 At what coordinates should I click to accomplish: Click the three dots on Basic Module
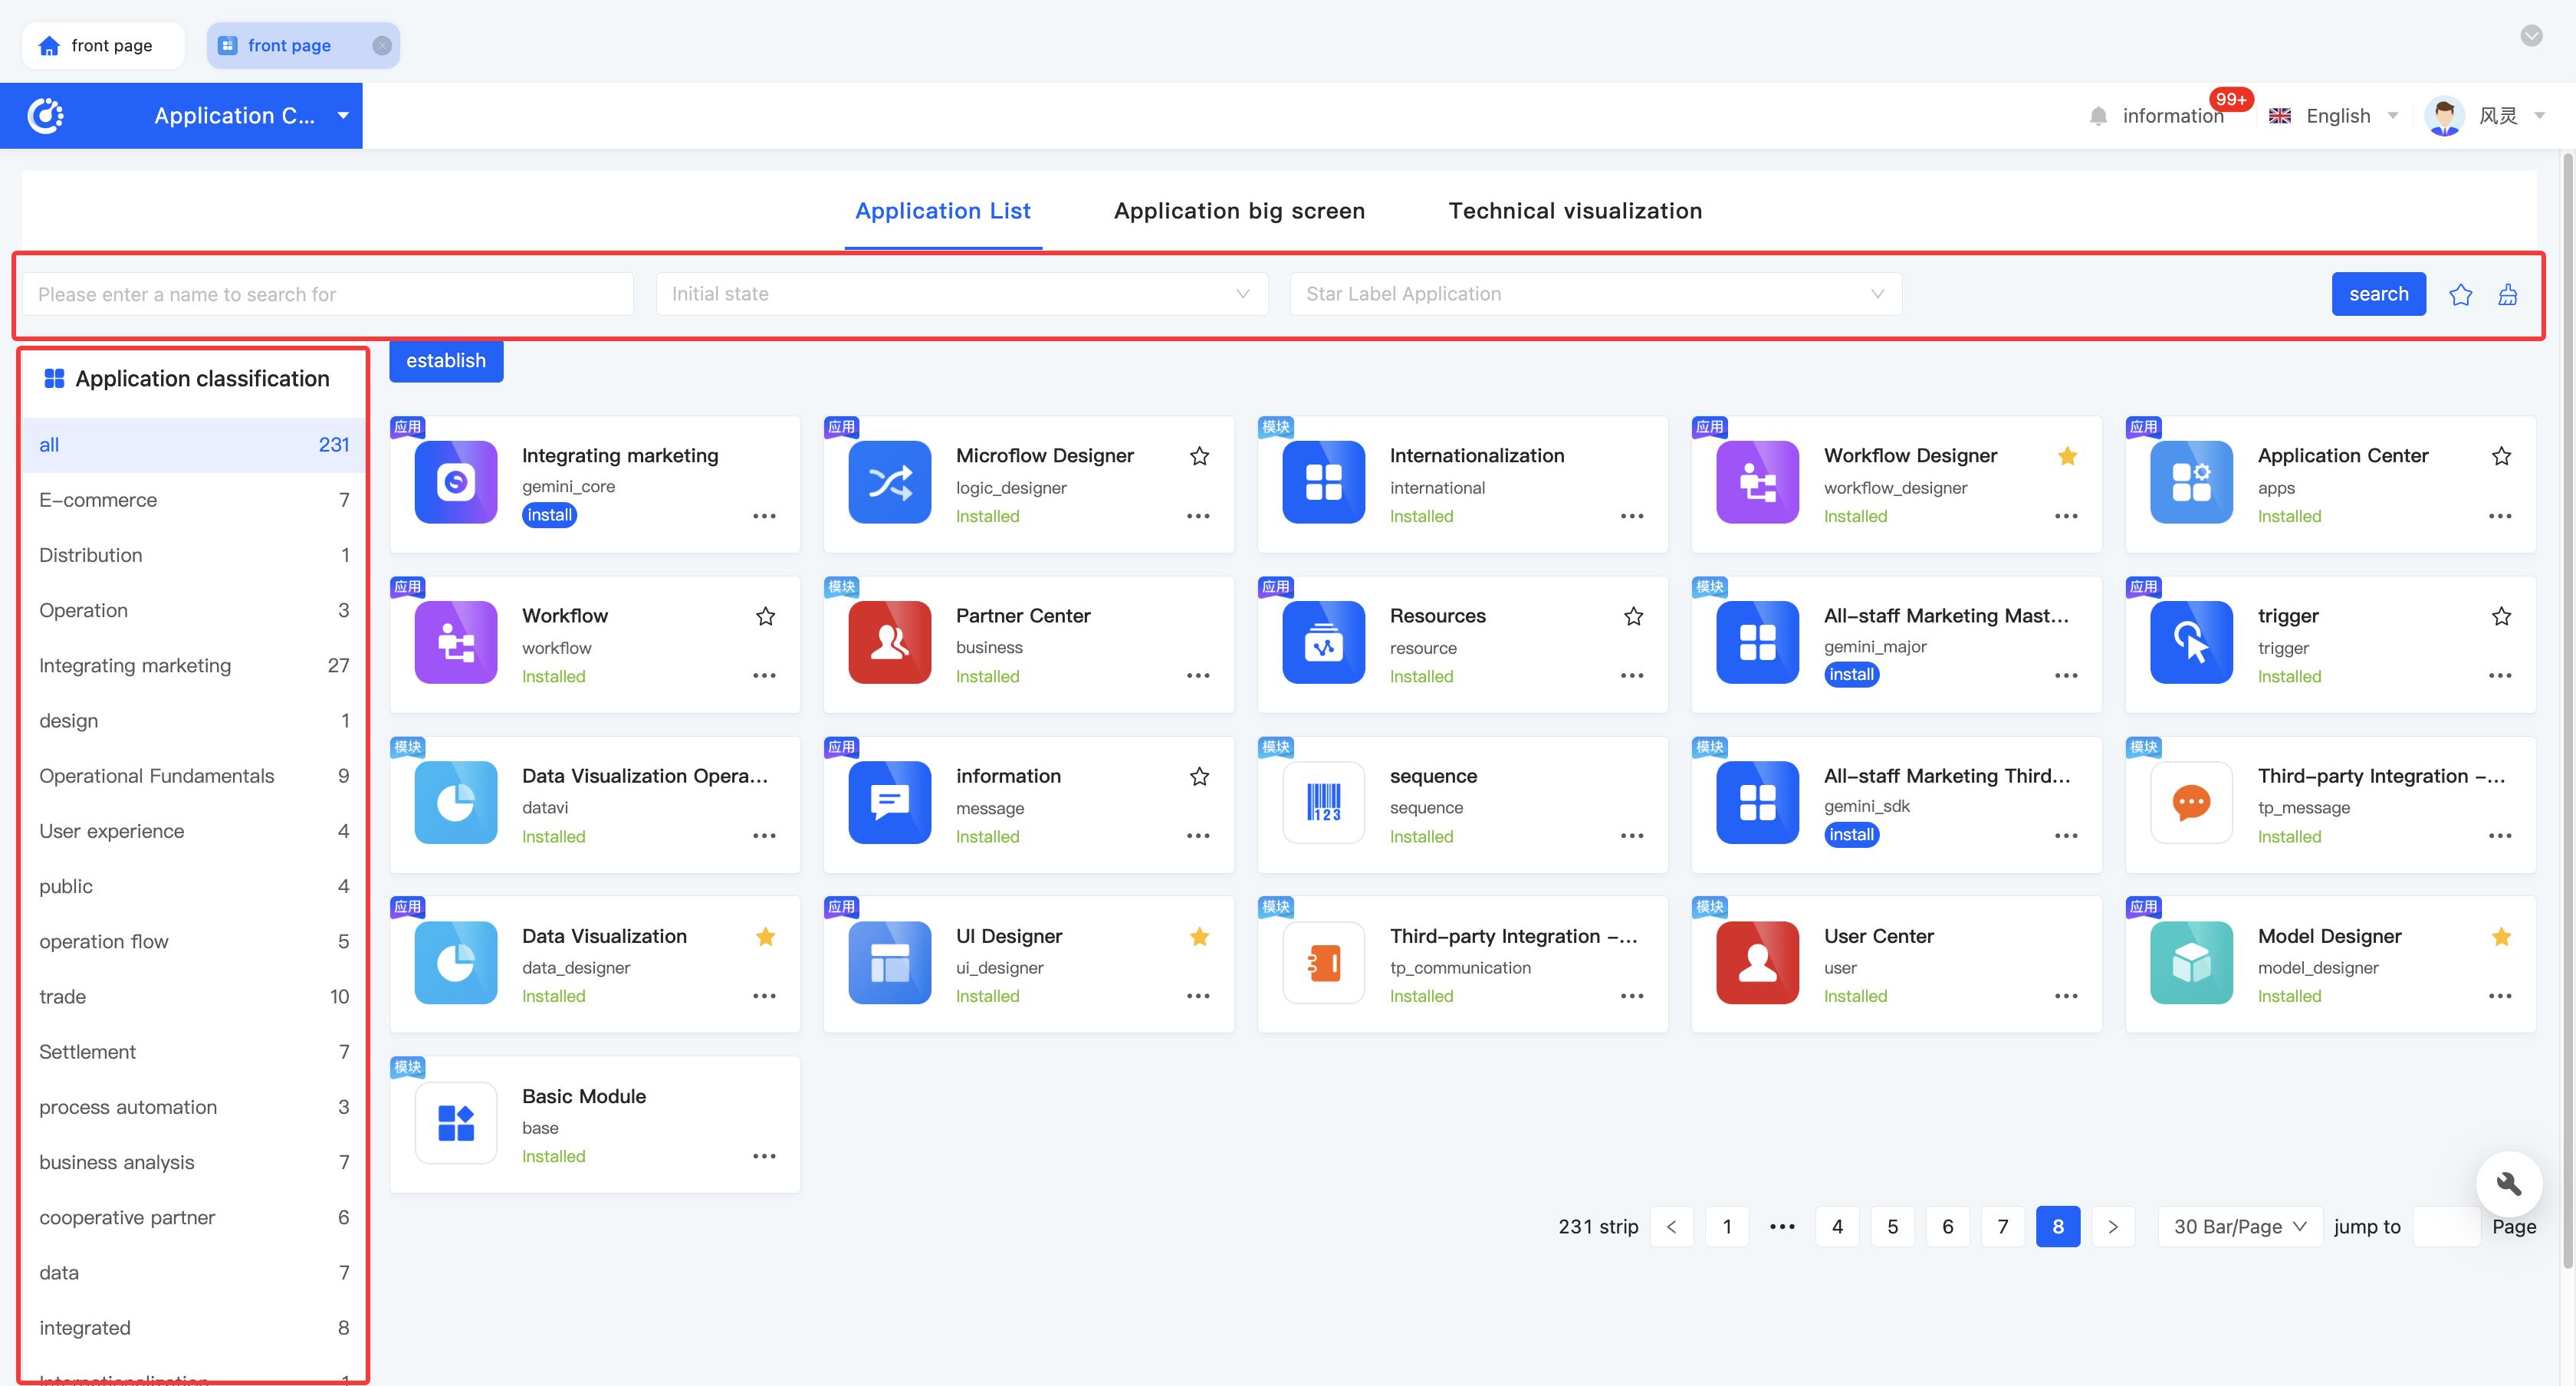pos(764,1156)
